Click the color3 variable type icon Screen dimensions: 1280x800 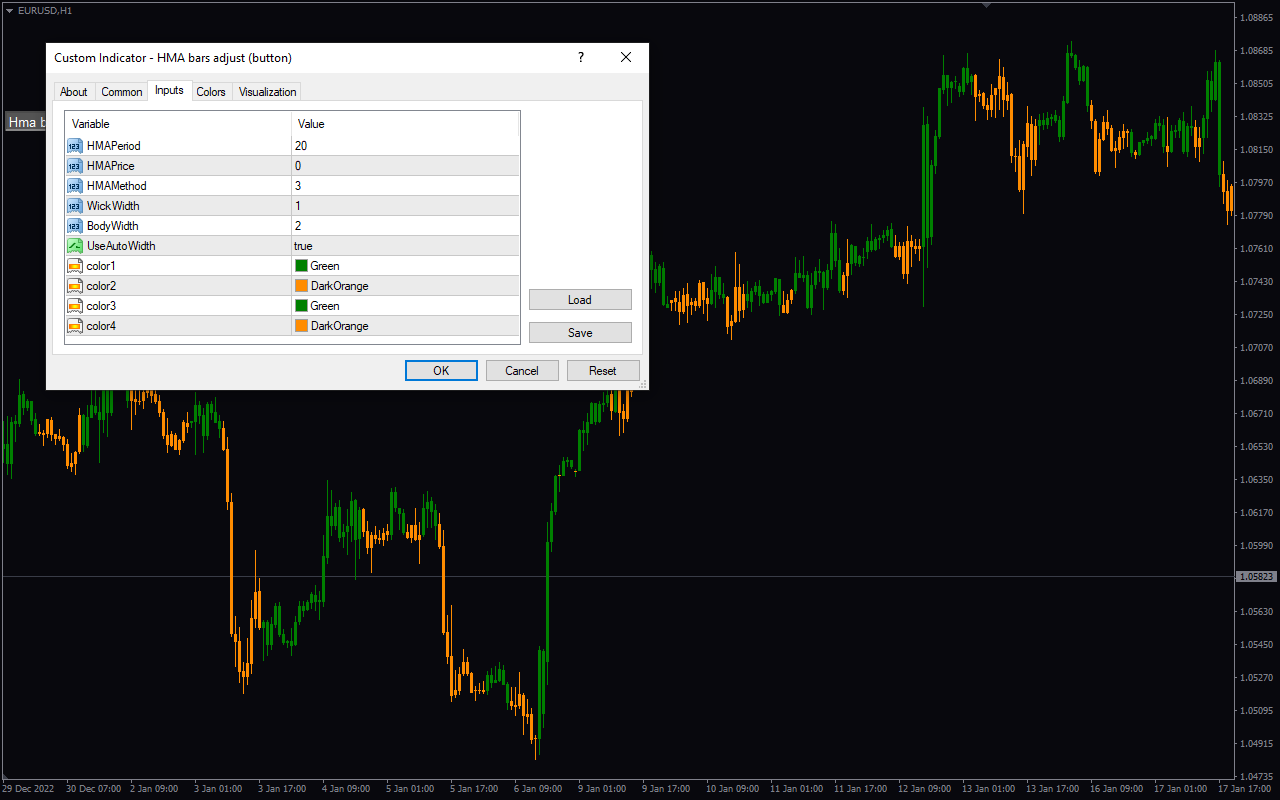coord(75,306)
